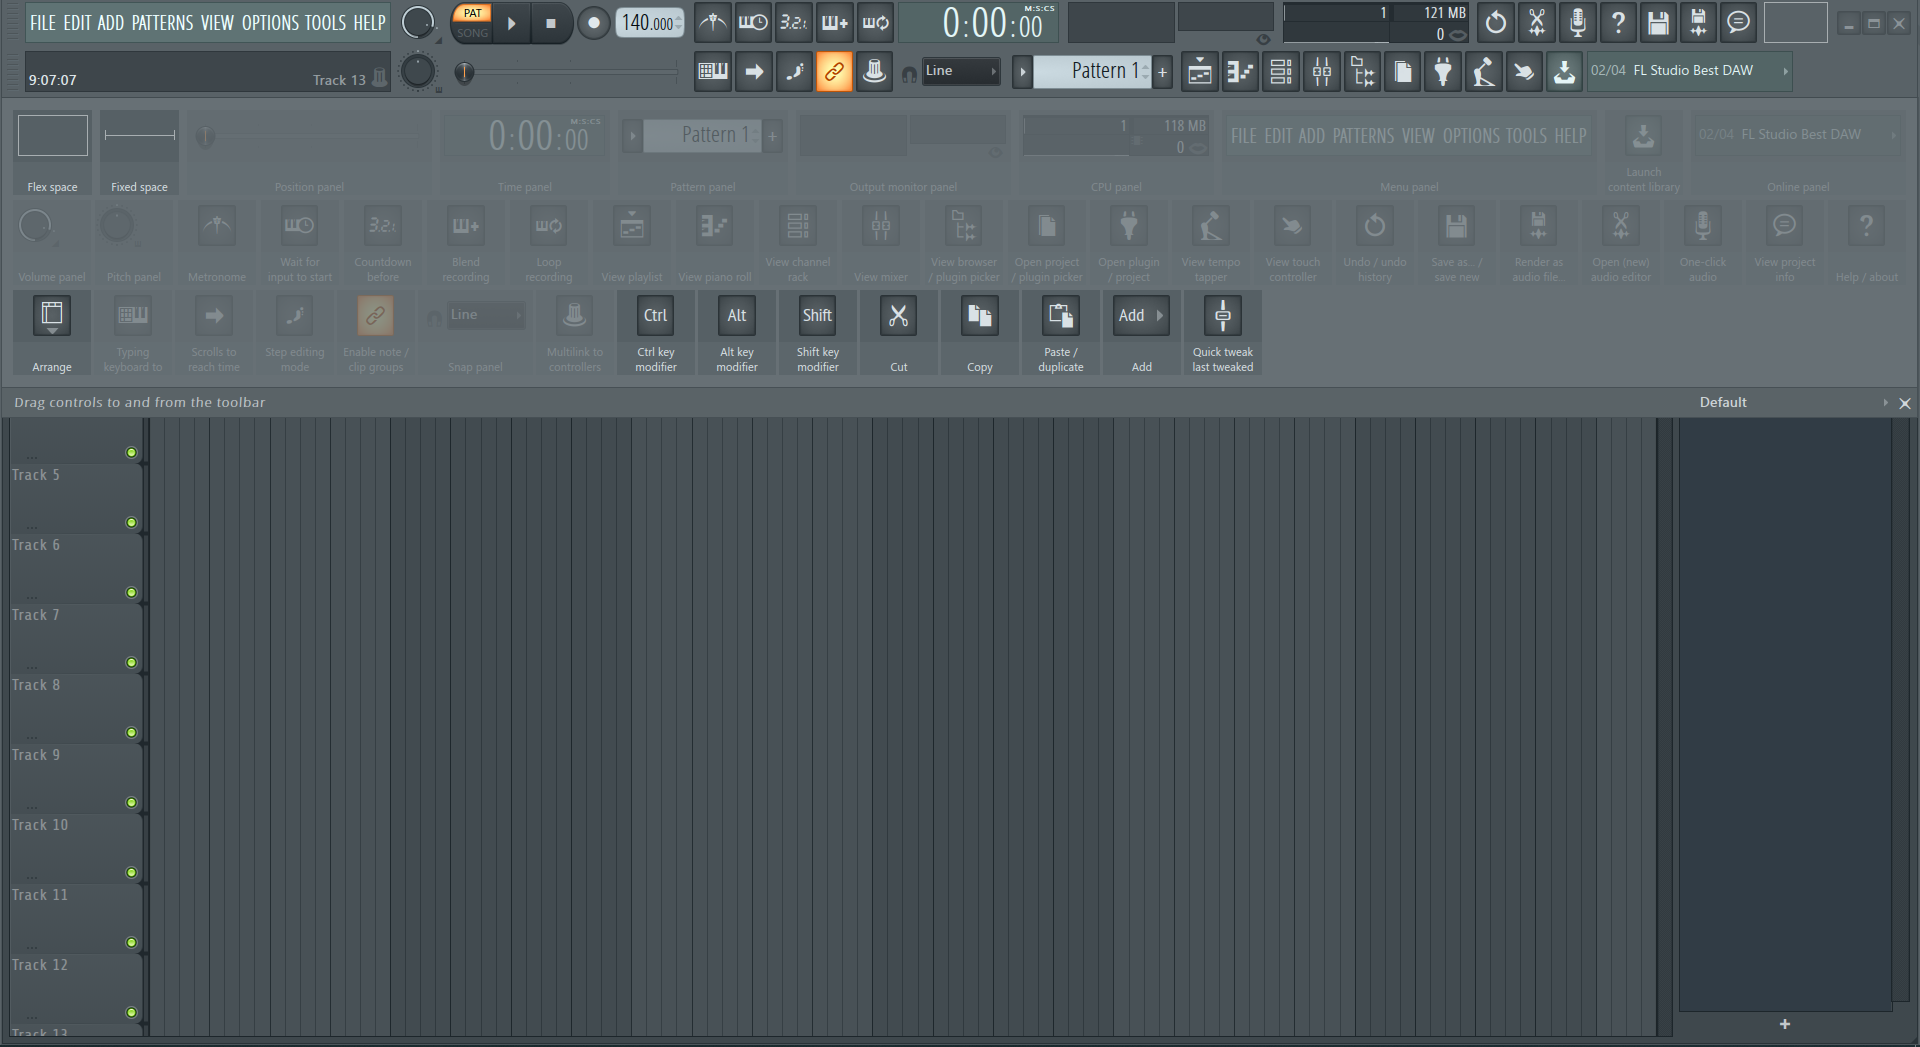Image resolution: width=1920 pixels, height=1047 pixels.
Task: Enable blend recording in top toolbar
Action: click(834, 23)
